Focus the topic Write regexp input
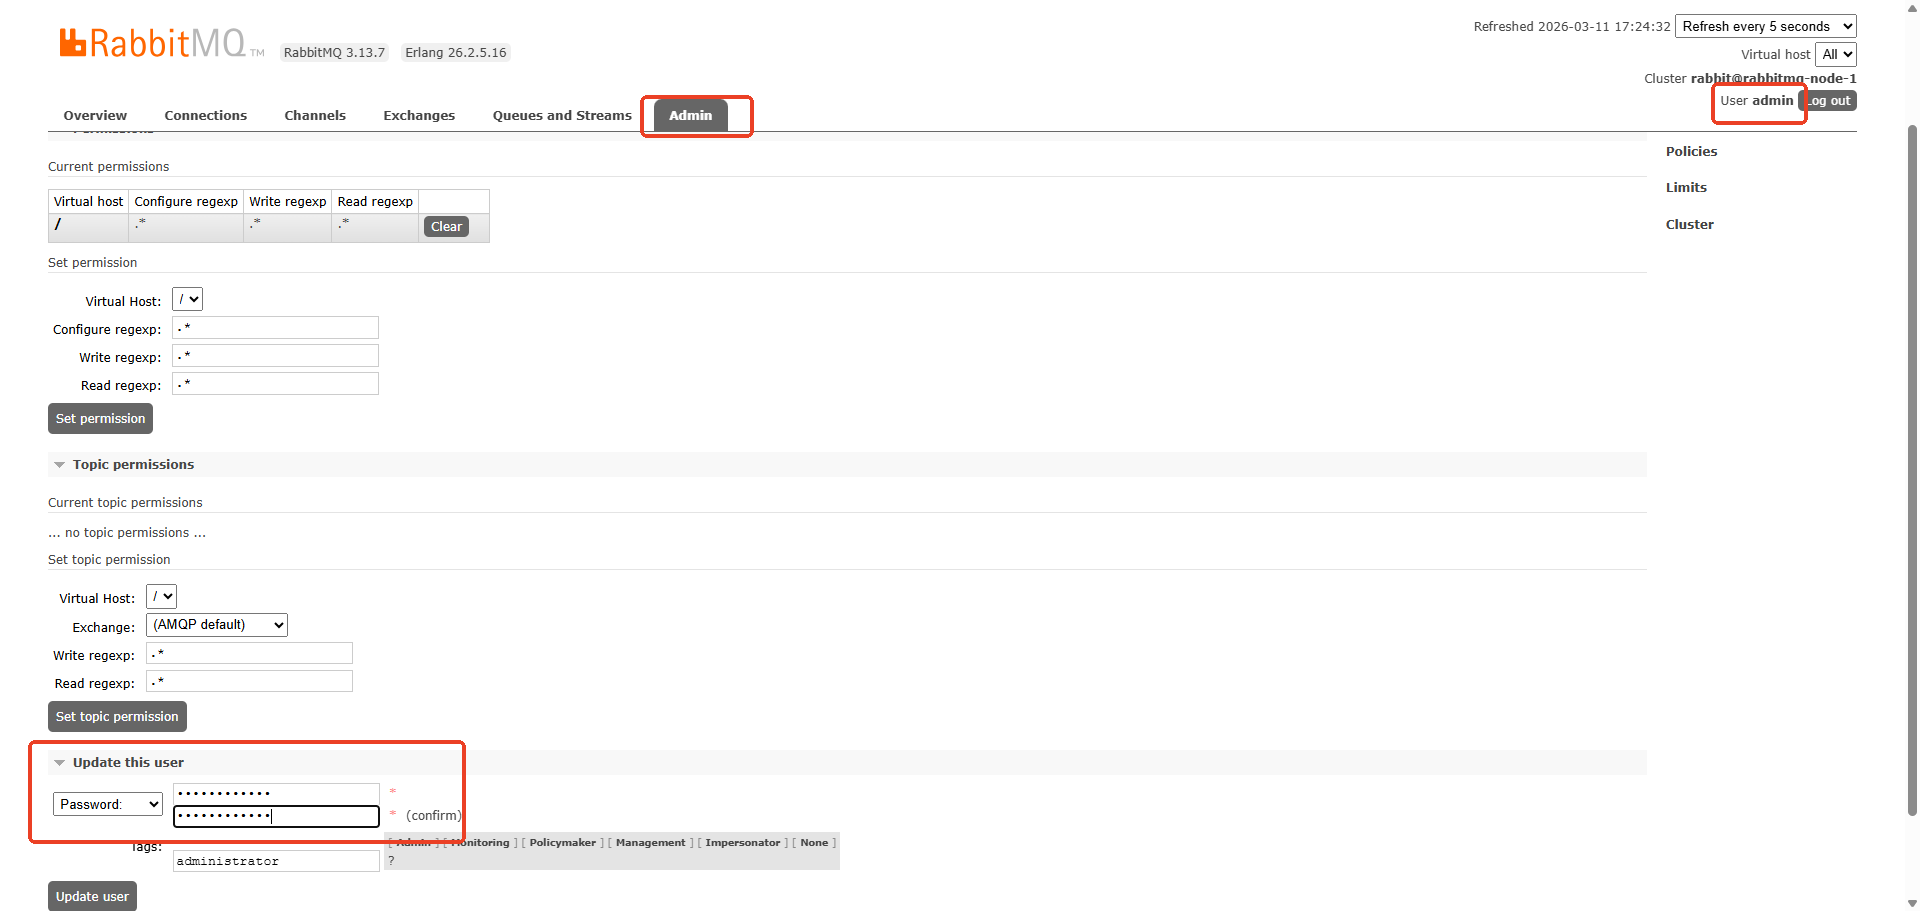The image size is (1920, 911). [x=249, y=653]
